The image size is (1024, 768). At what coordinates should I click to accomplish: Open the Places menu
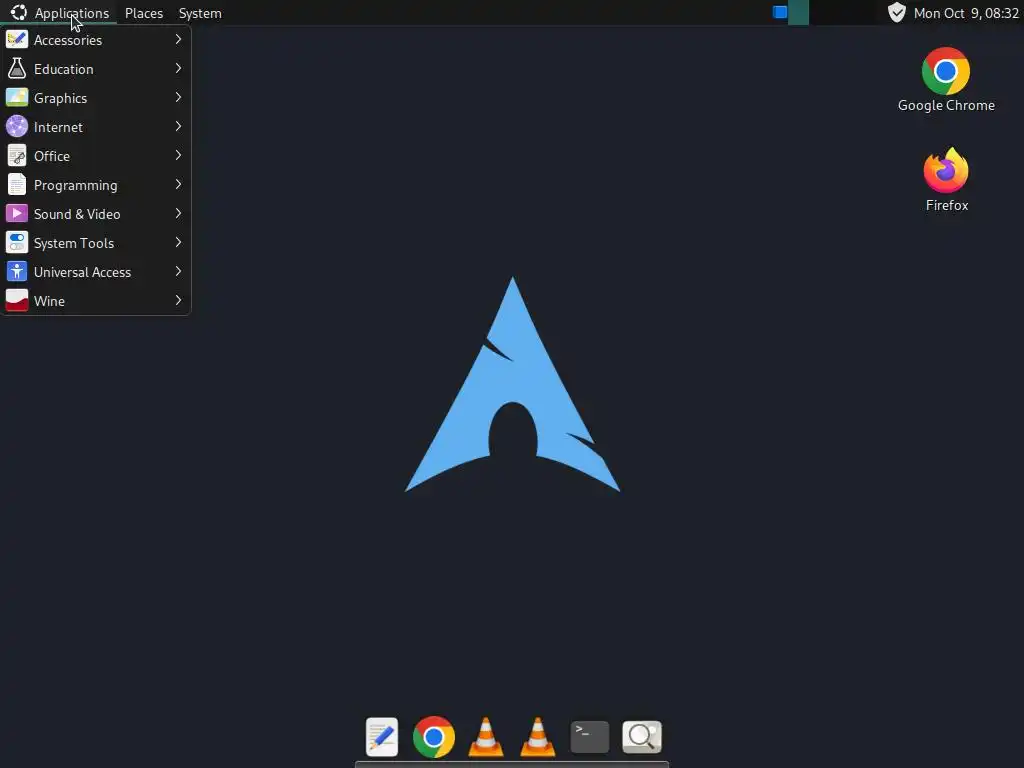(144, 13)
